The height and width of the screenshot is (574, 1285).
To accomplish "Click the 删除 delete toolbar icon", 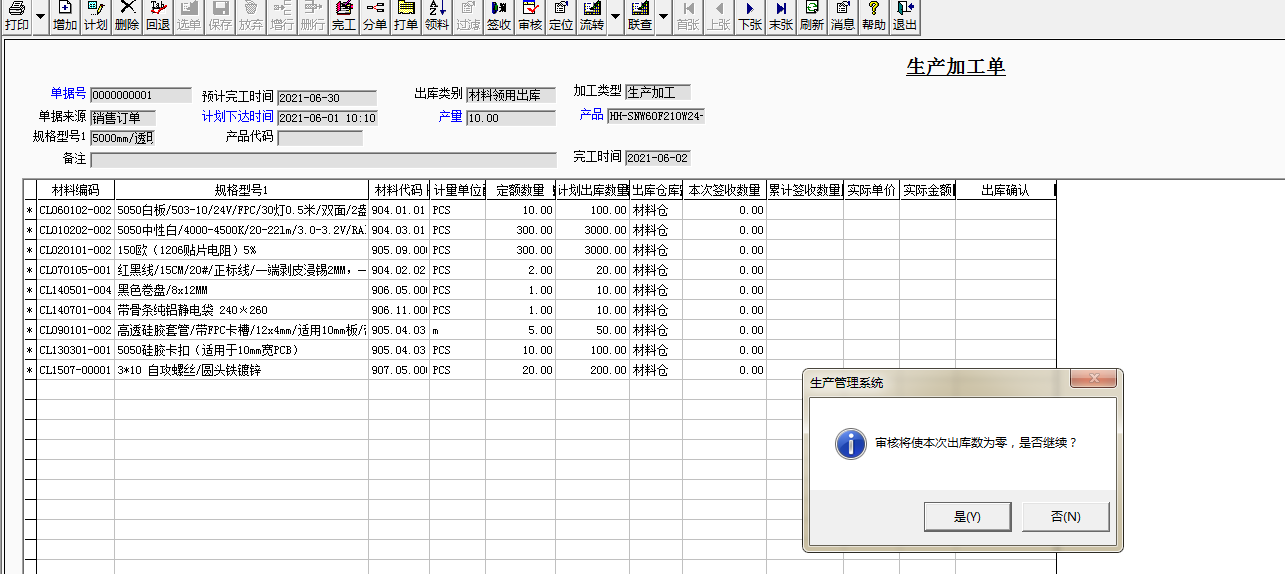I will point(127,16).
